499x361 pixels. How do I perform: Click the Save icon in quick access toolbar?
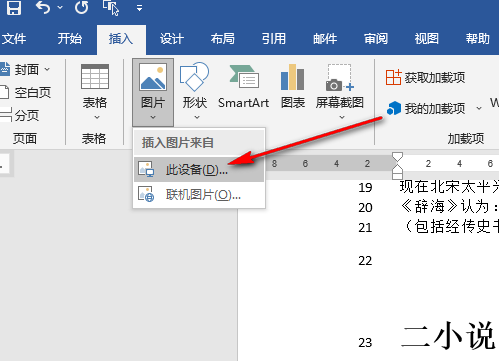(14, 7)
